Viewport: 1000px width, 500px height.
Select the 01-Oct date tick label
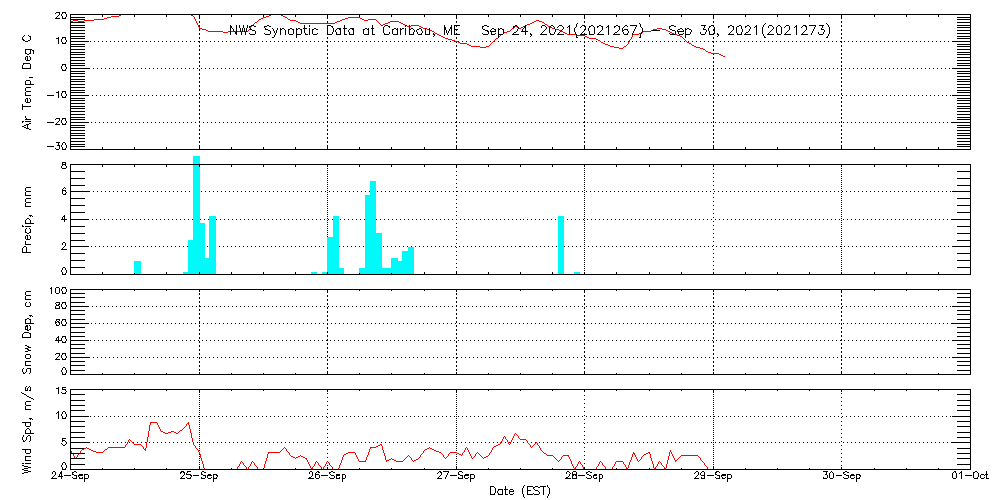point(969,477)
